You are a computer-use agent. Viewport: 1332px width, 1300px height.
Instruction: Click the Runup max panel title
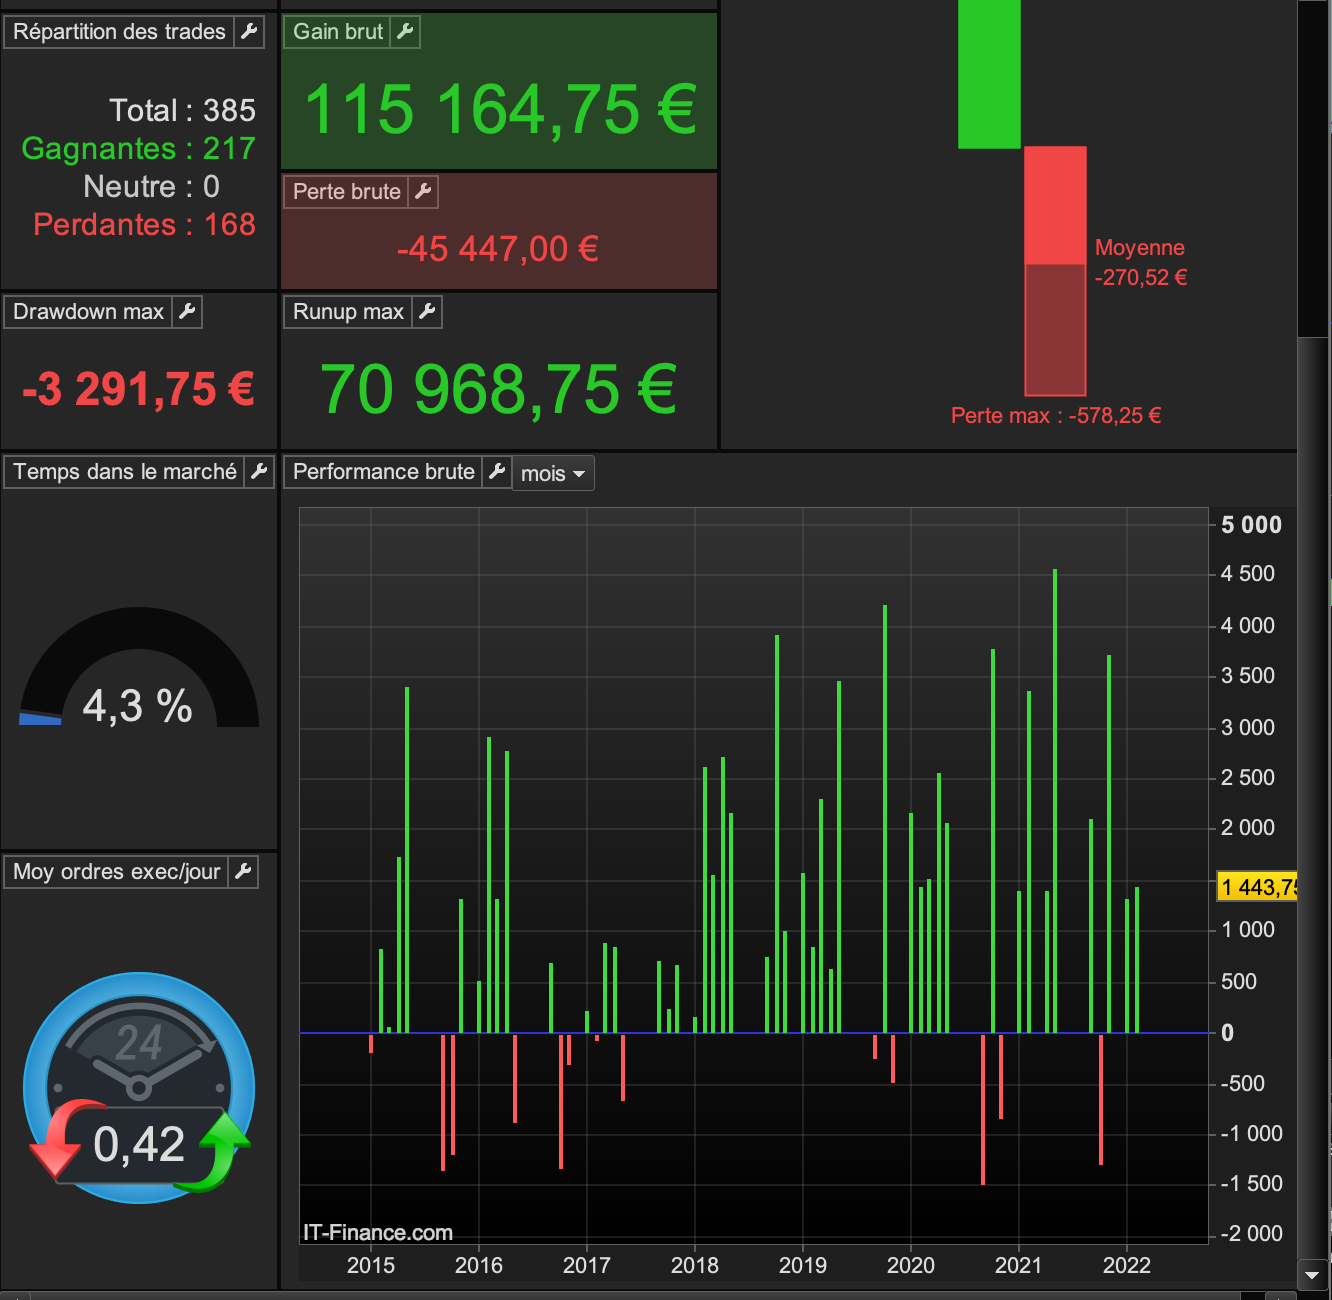(x=348, y=312)
